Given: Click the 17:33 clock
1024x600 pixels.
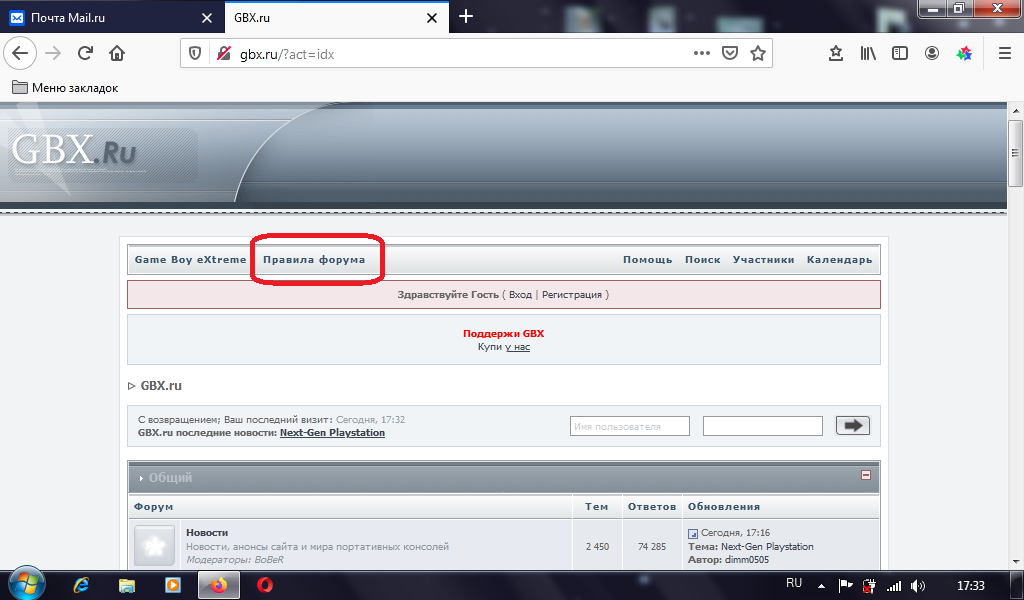Looking at the screenshot, I should pos(970,586).
